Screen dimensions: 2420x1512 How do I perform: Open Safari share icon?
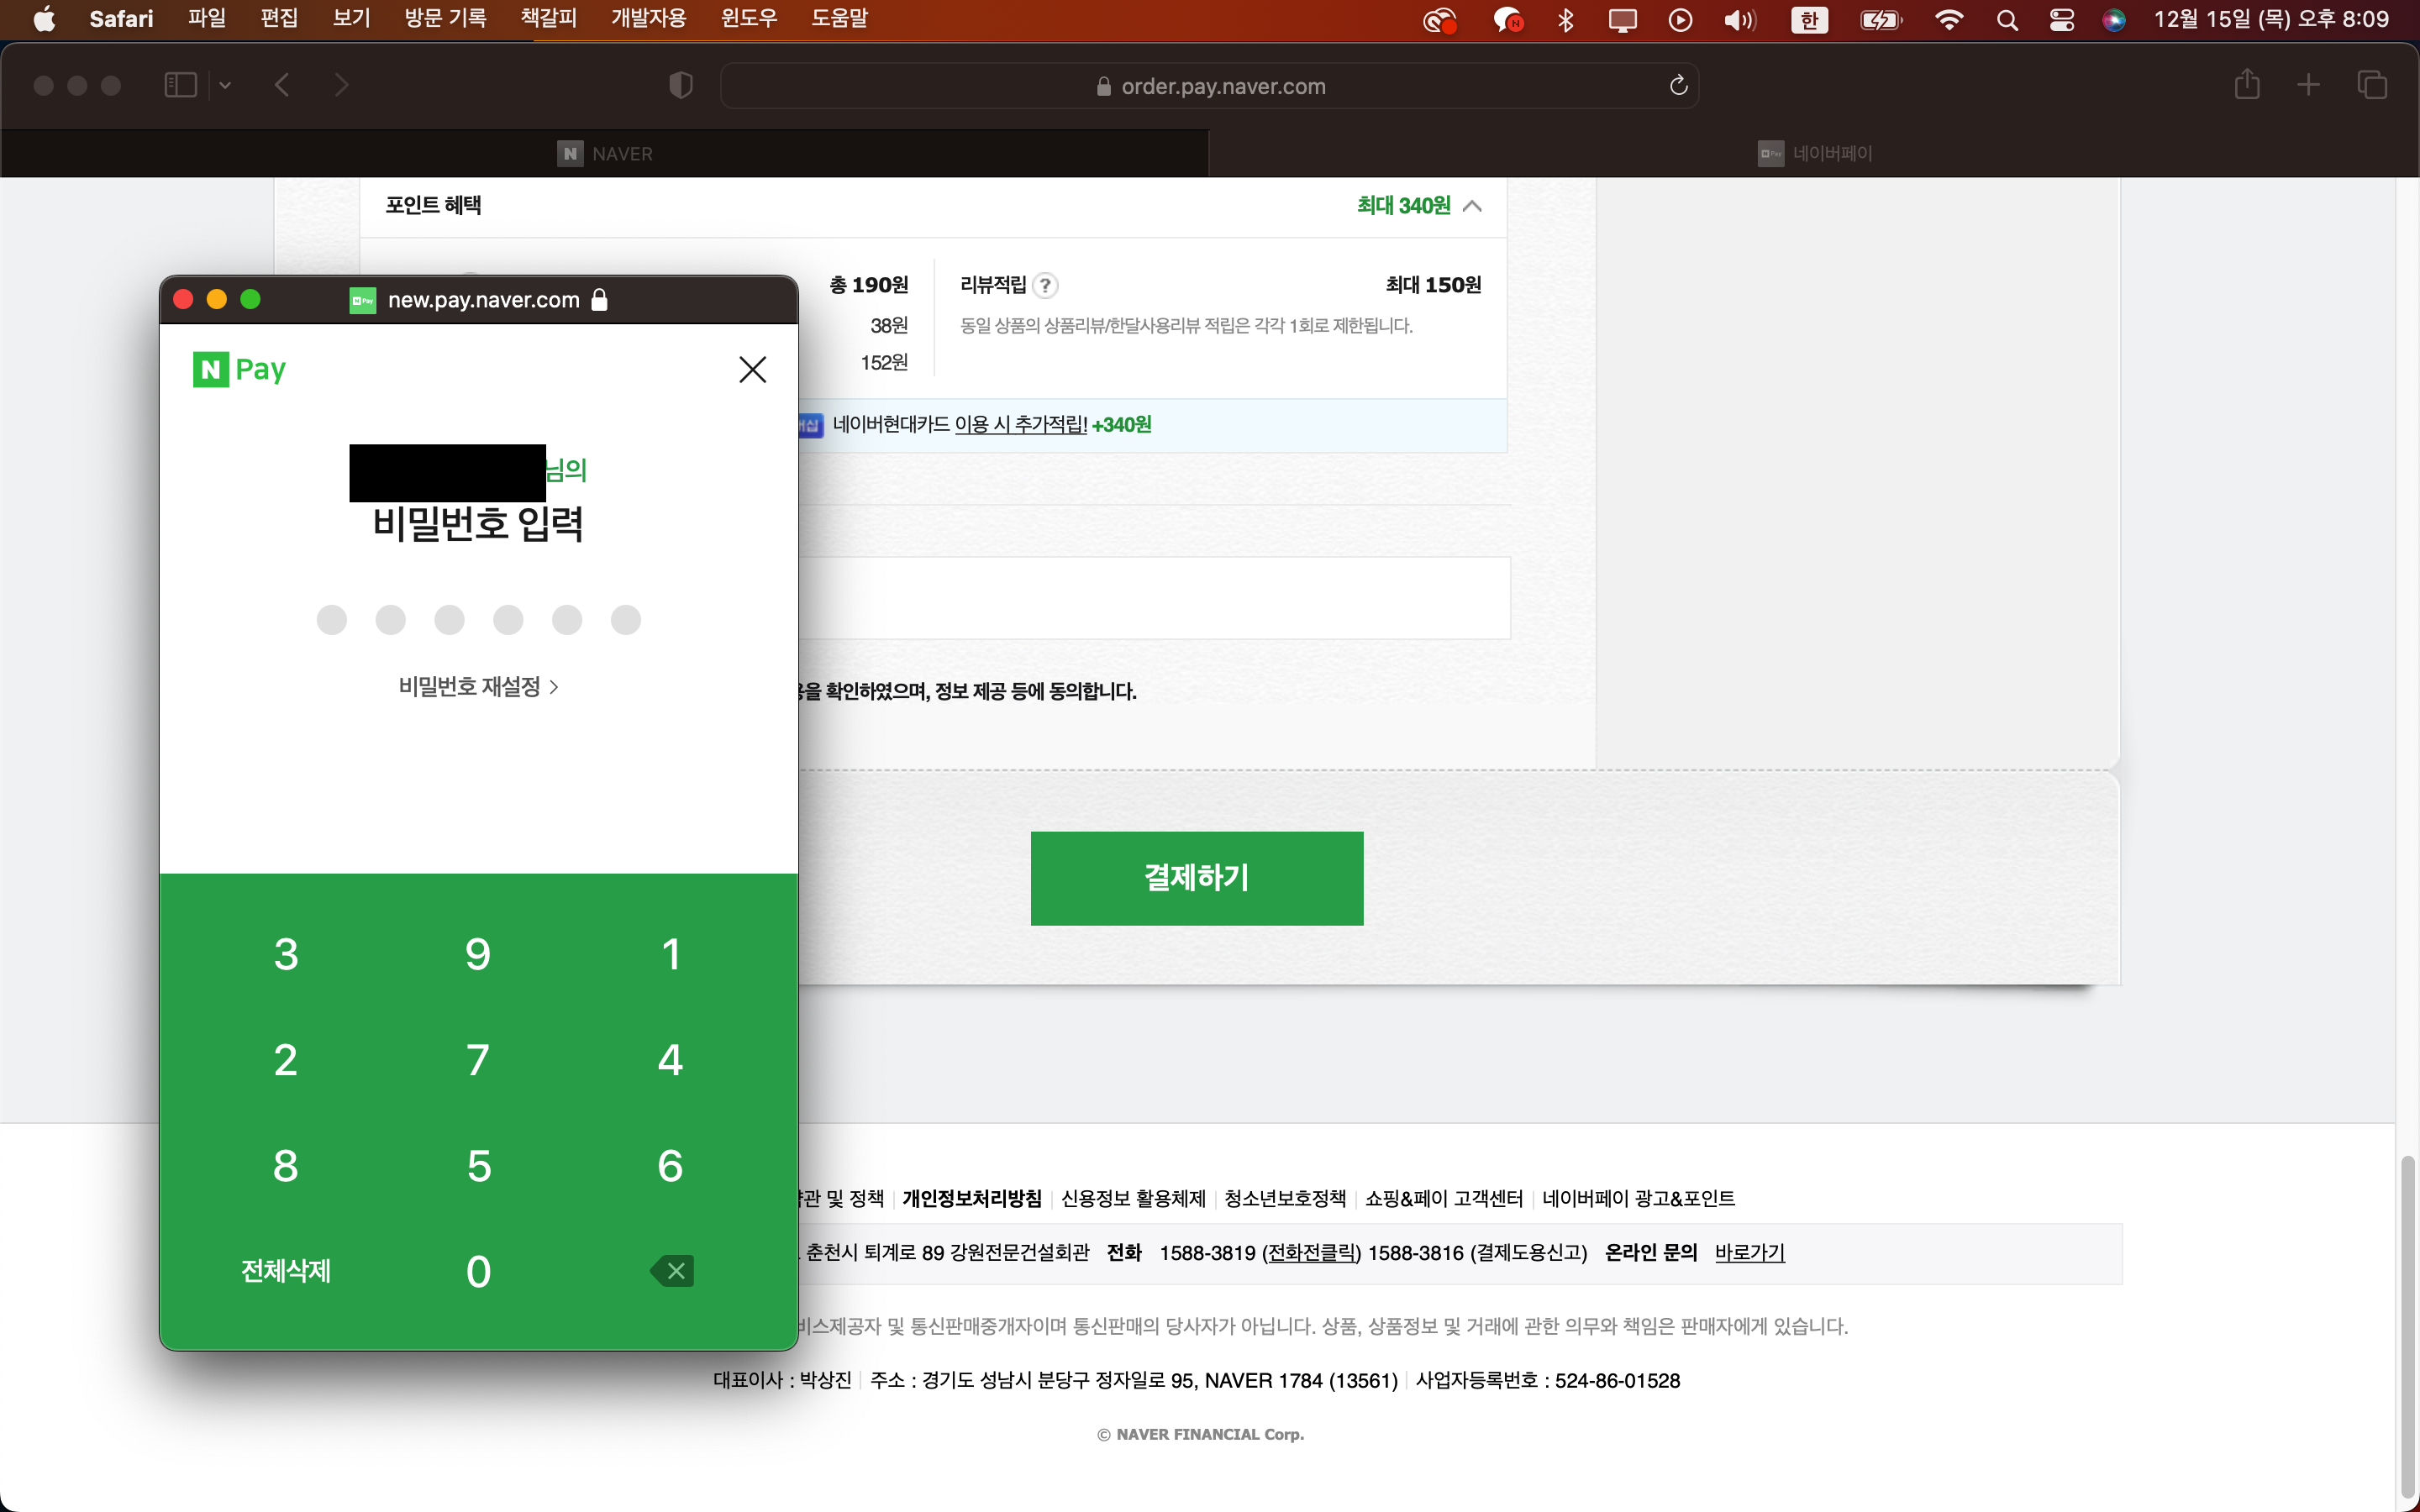point(2246,85)
